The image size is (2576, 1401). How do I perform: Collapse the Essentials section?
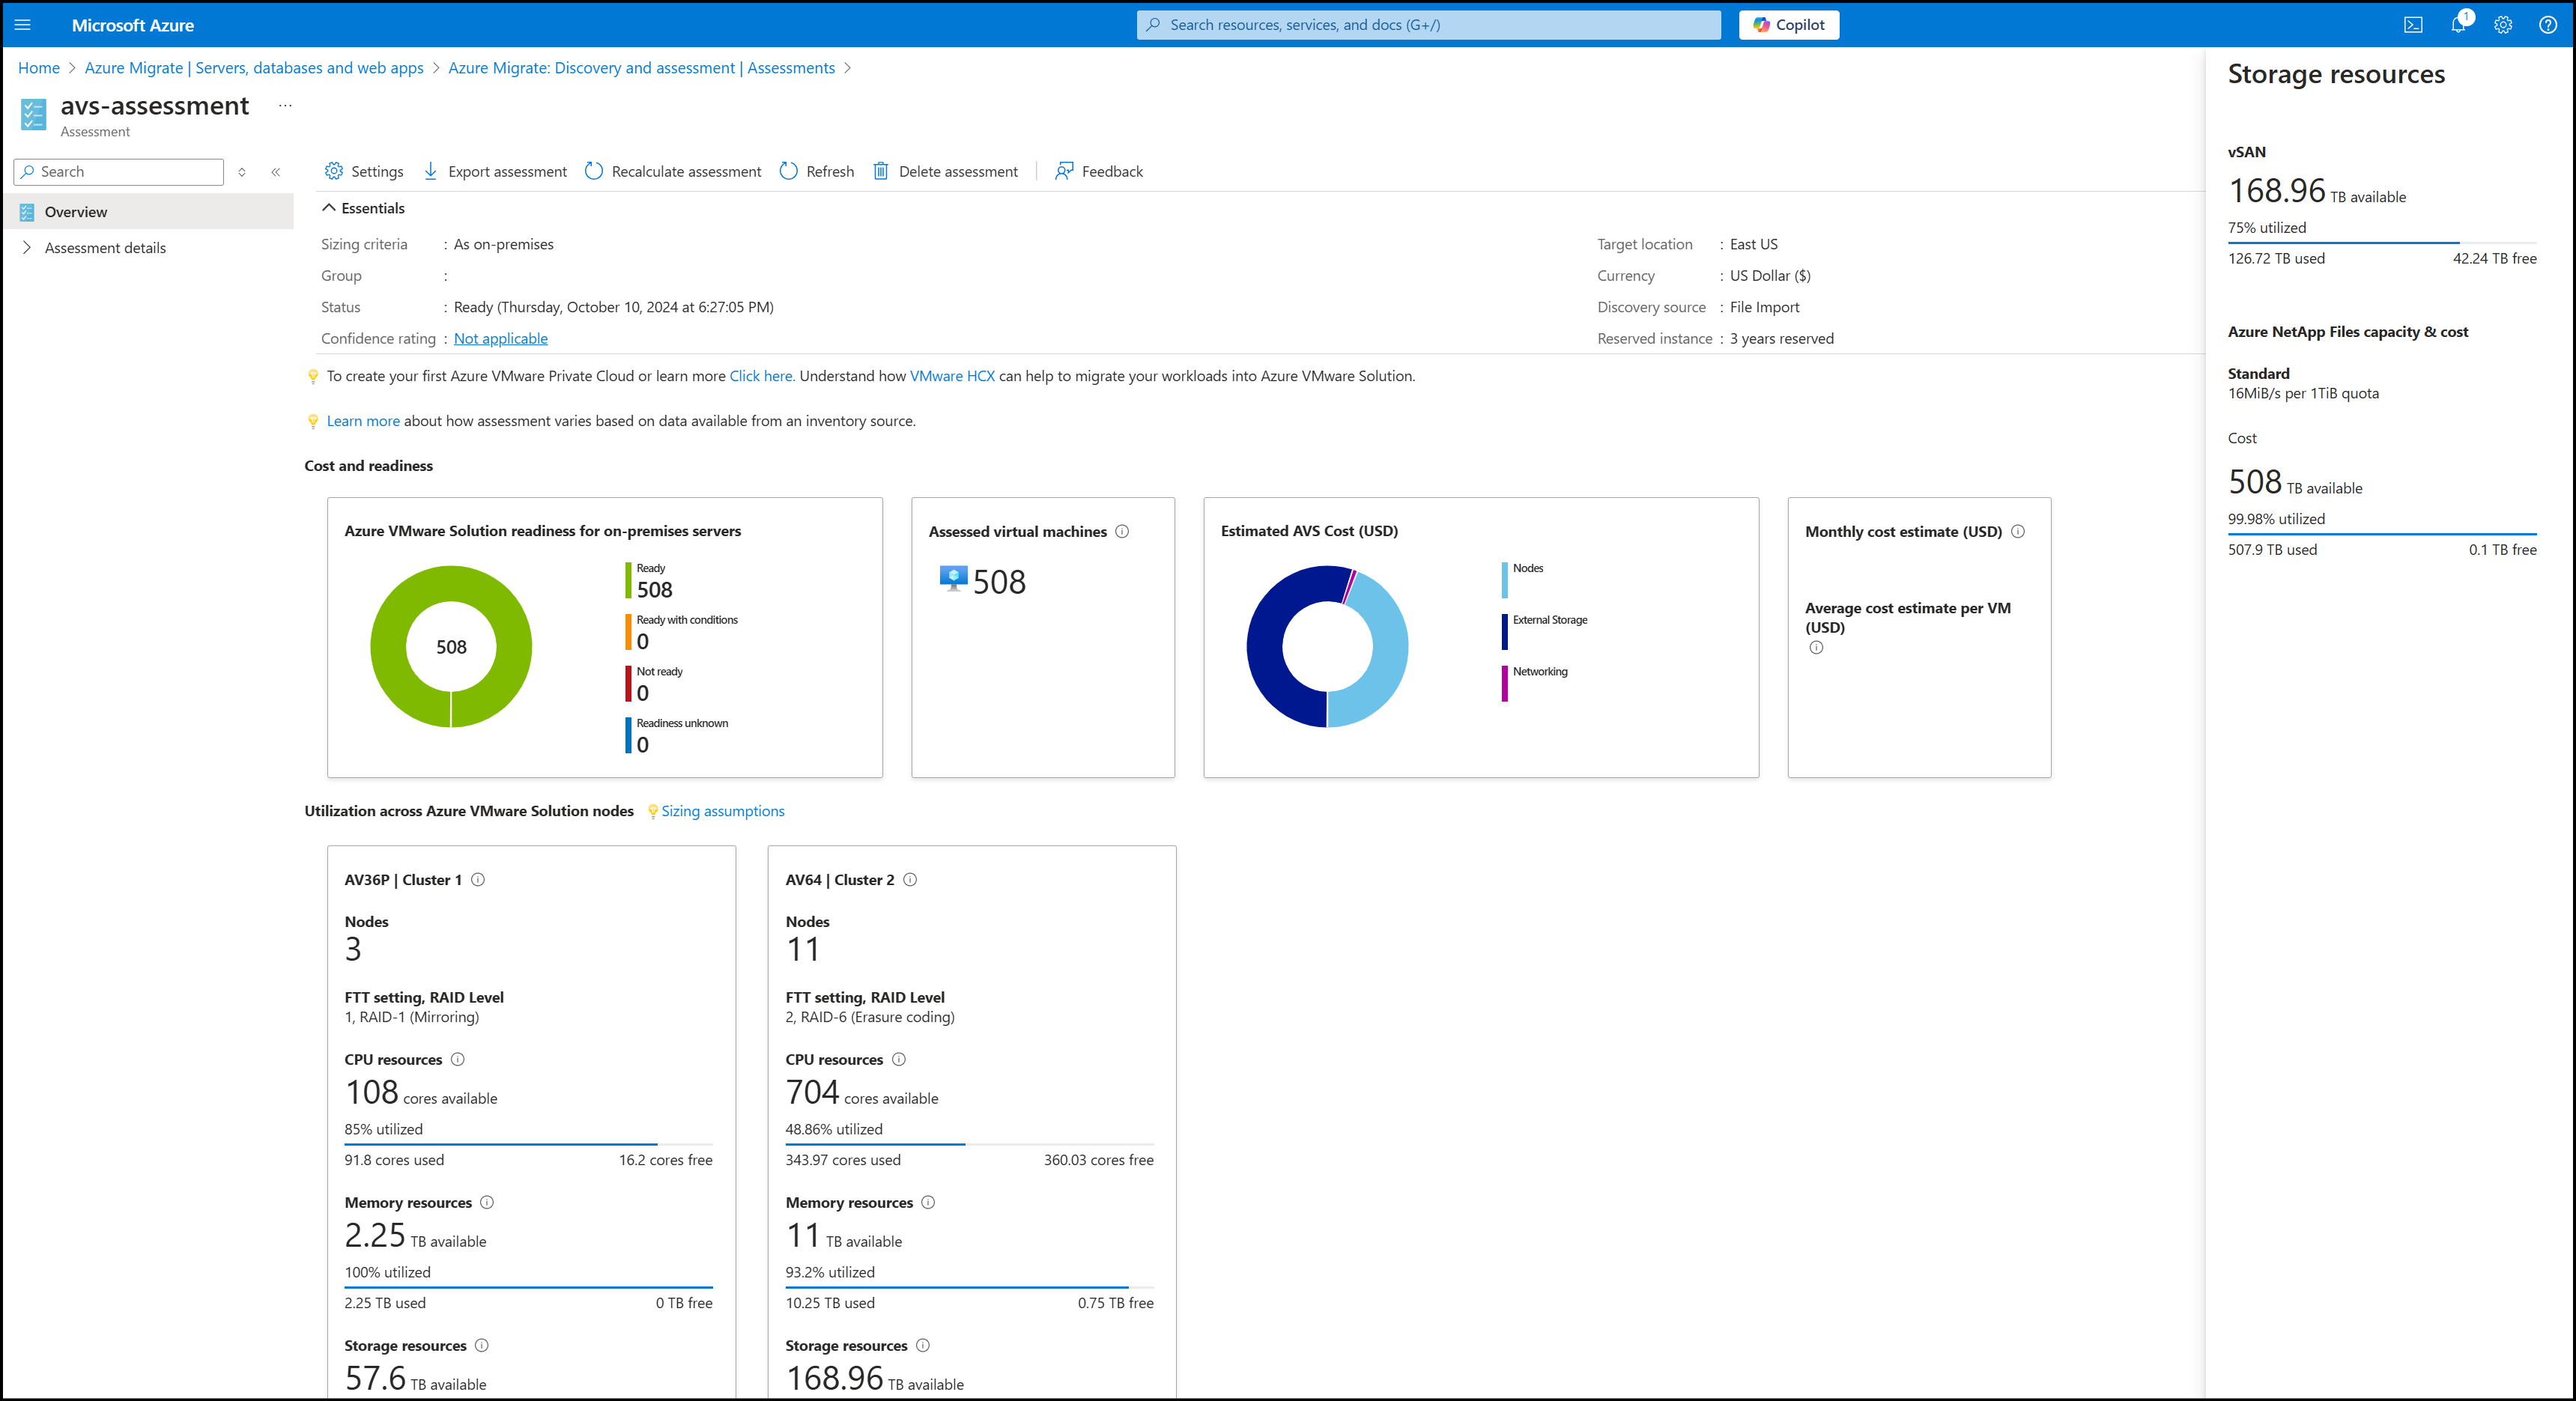333,207
